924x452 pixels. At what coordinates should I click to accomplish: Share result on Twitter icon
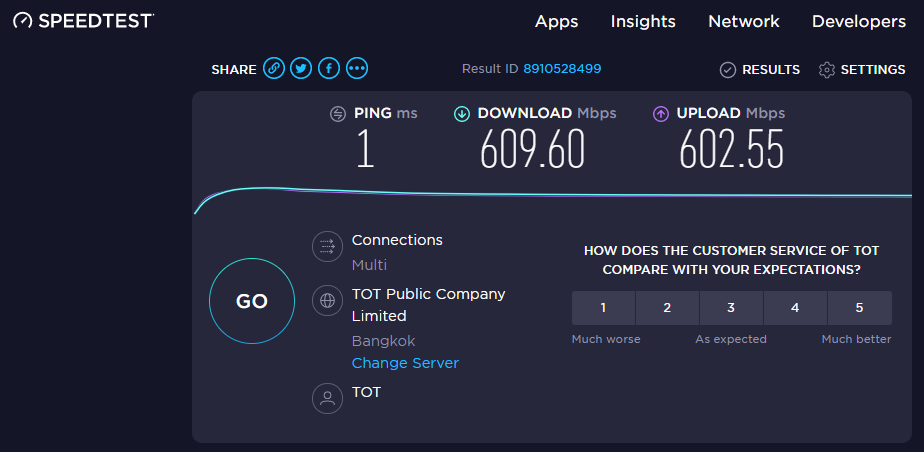(301, 69)
